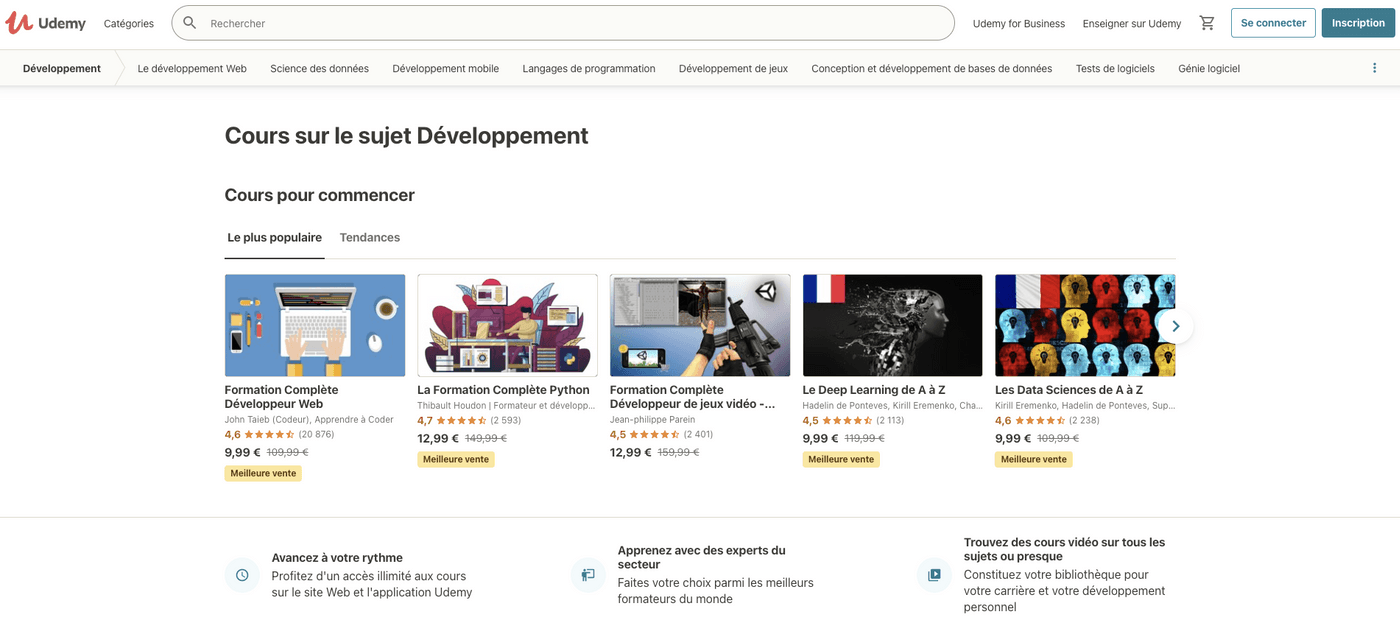
Task: Click the video library icon beside Trouvez des cours
Action: click(x=934, y=575)
